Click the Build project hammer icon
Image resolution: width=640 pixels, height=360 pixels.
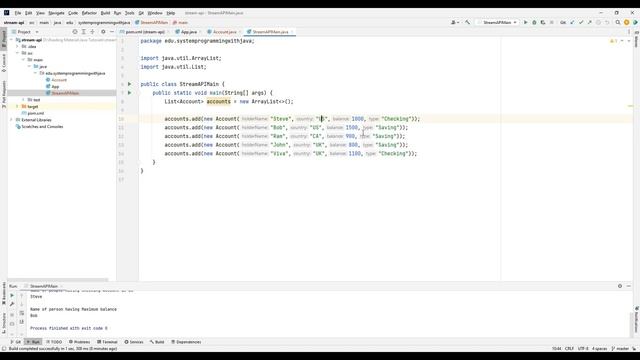467,22
